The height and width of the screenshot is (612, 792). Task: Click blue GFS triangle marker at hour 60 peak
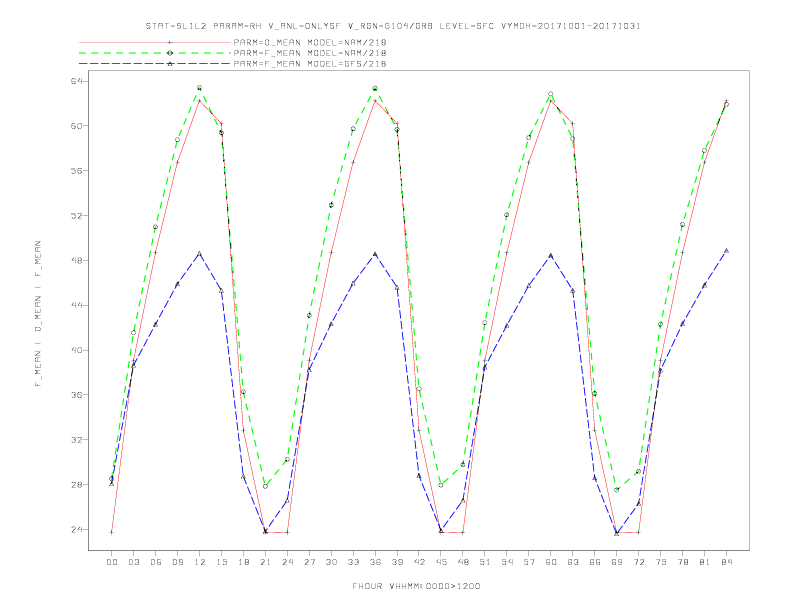[551, 256]
